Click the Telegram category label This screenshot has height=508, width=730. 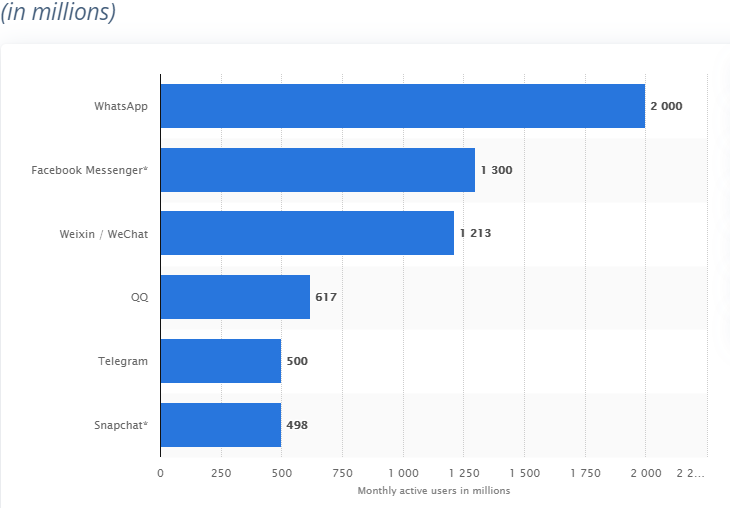coord(123,361)
